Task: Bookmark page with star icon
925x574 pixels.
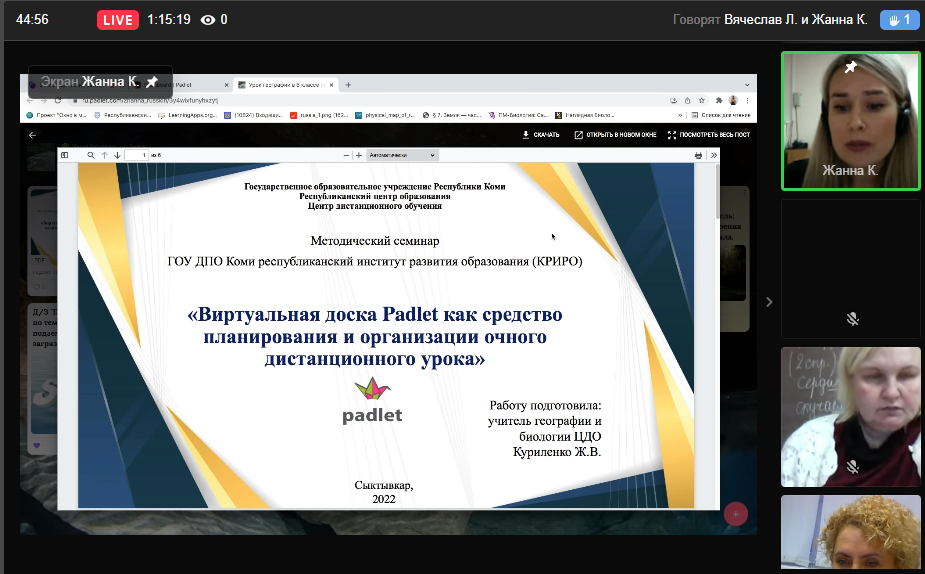Action: tap(701, 100)
